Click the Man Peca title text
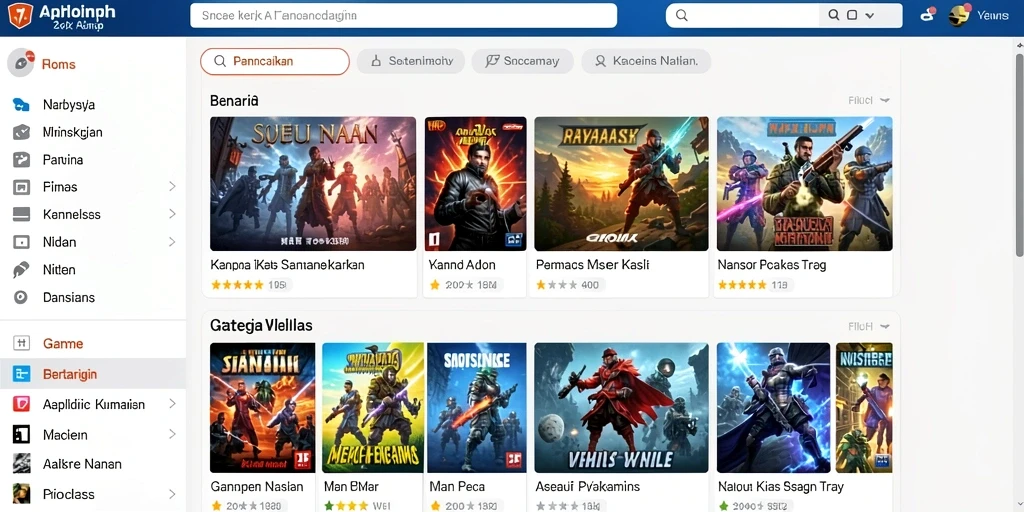Viewport: 1024px width, 512px height. (x=456, y=487)
